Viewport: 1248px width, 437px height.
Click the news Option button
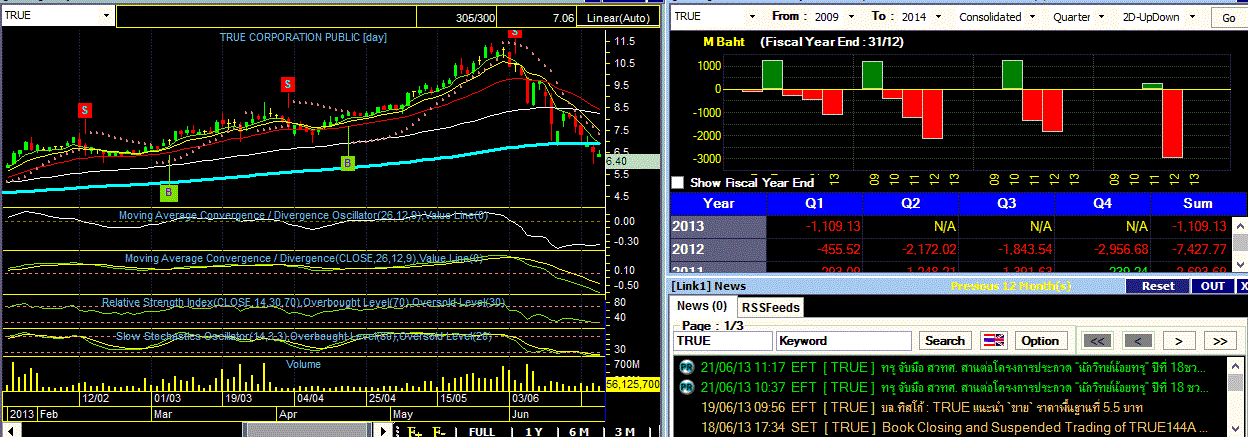pyautogui.click(x=1040, y=341)
